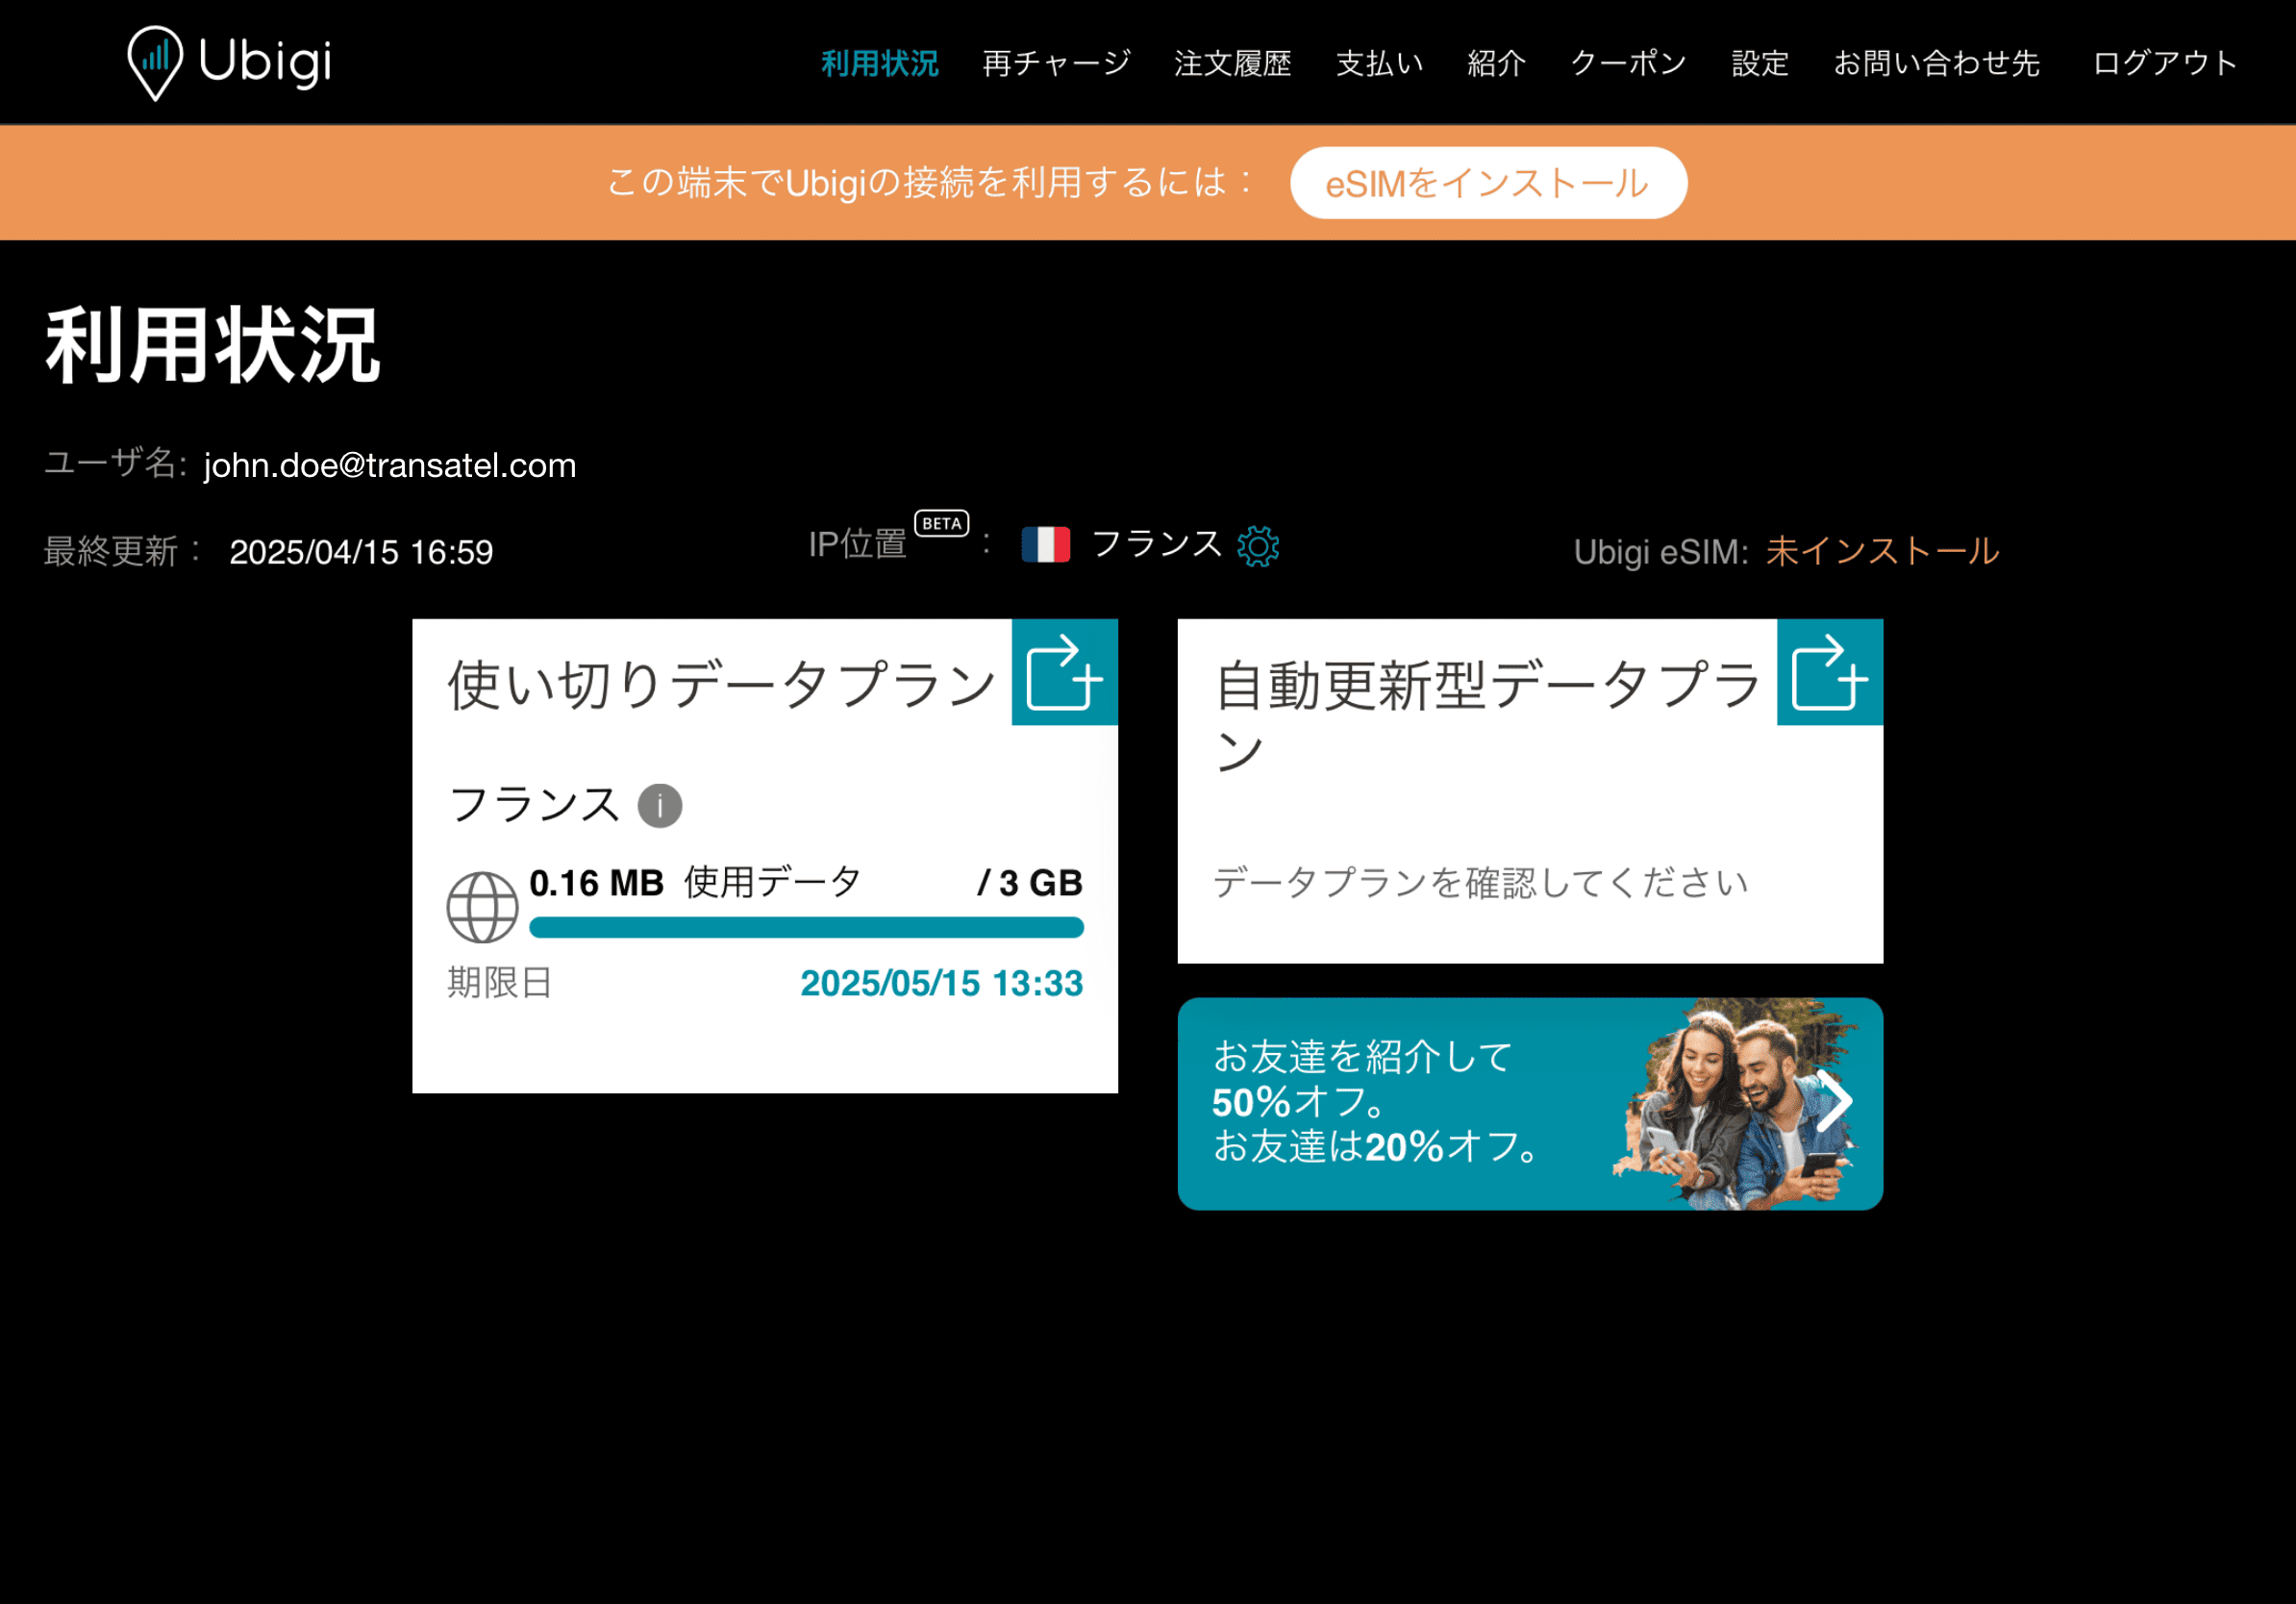Click the フランス IP location label

pyautogui.click(x=1157, y=545)
